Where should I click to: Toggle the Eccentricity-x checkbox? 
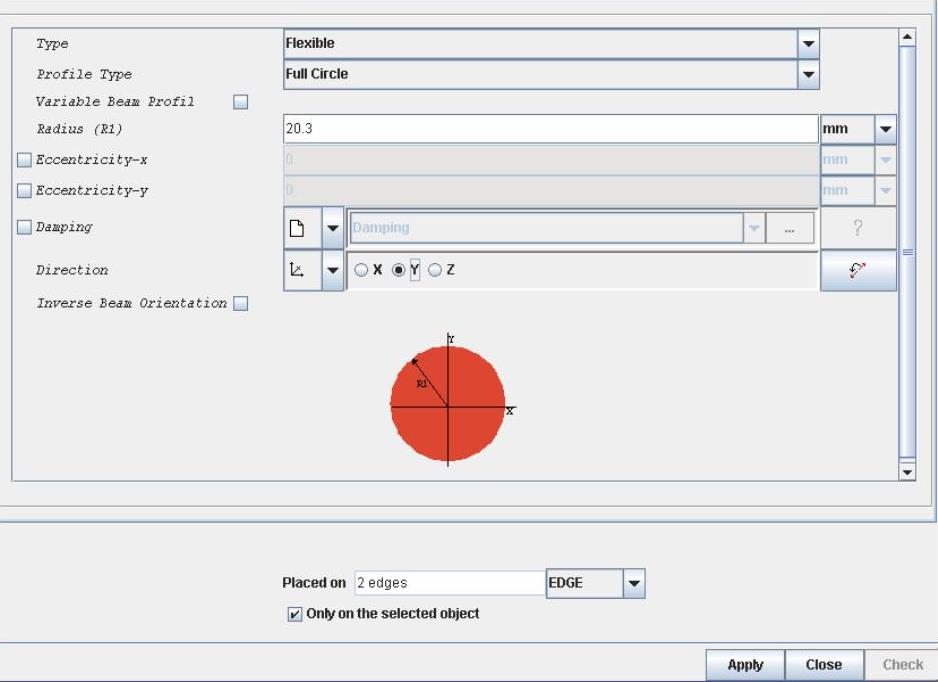click(x=24, y=160)
